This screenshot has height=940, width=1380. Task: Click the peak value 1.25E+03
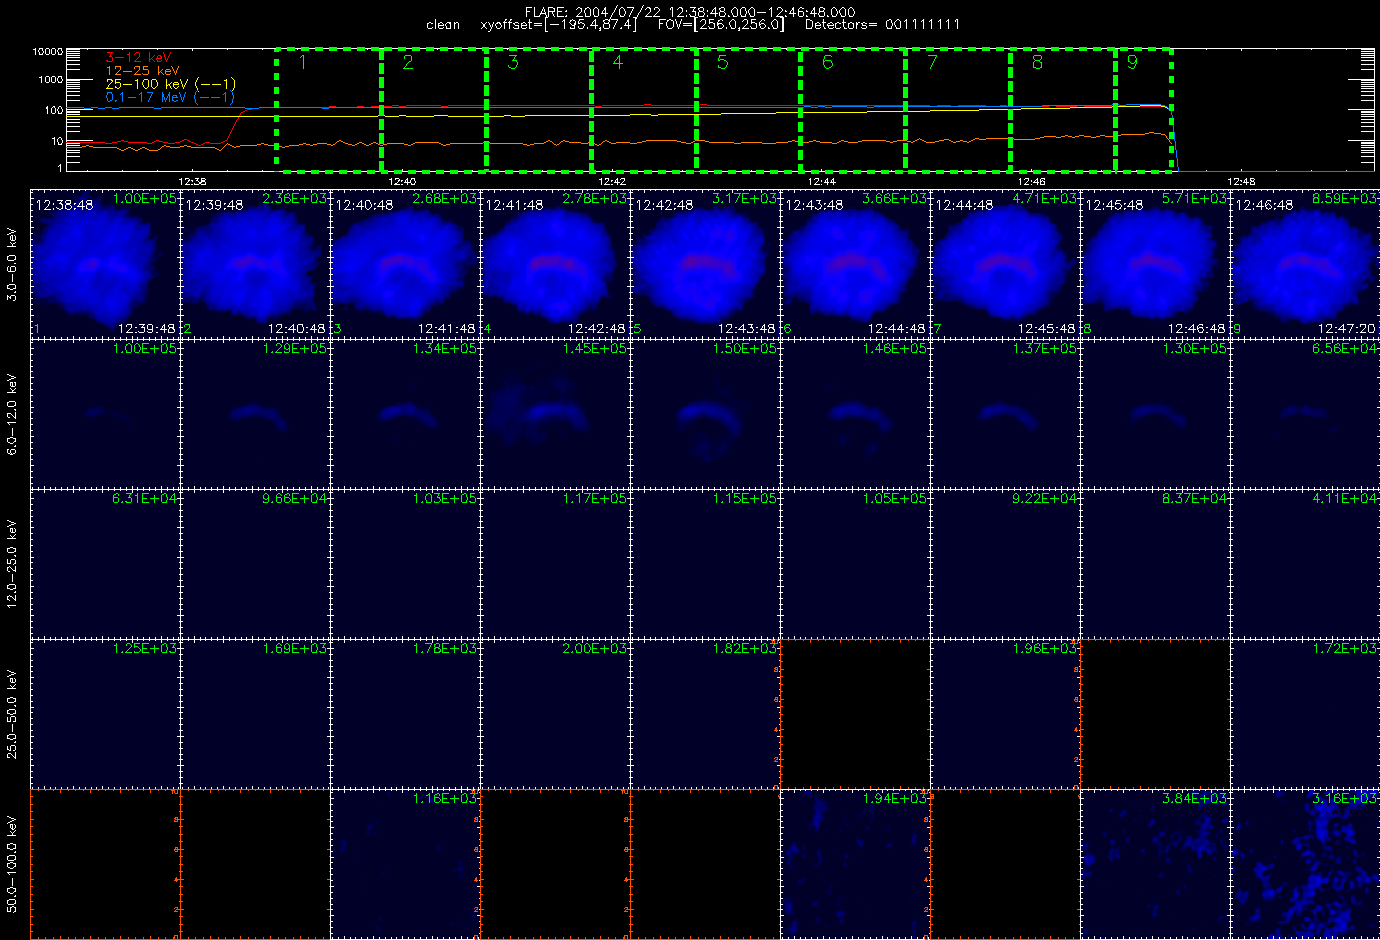[145, 649]
